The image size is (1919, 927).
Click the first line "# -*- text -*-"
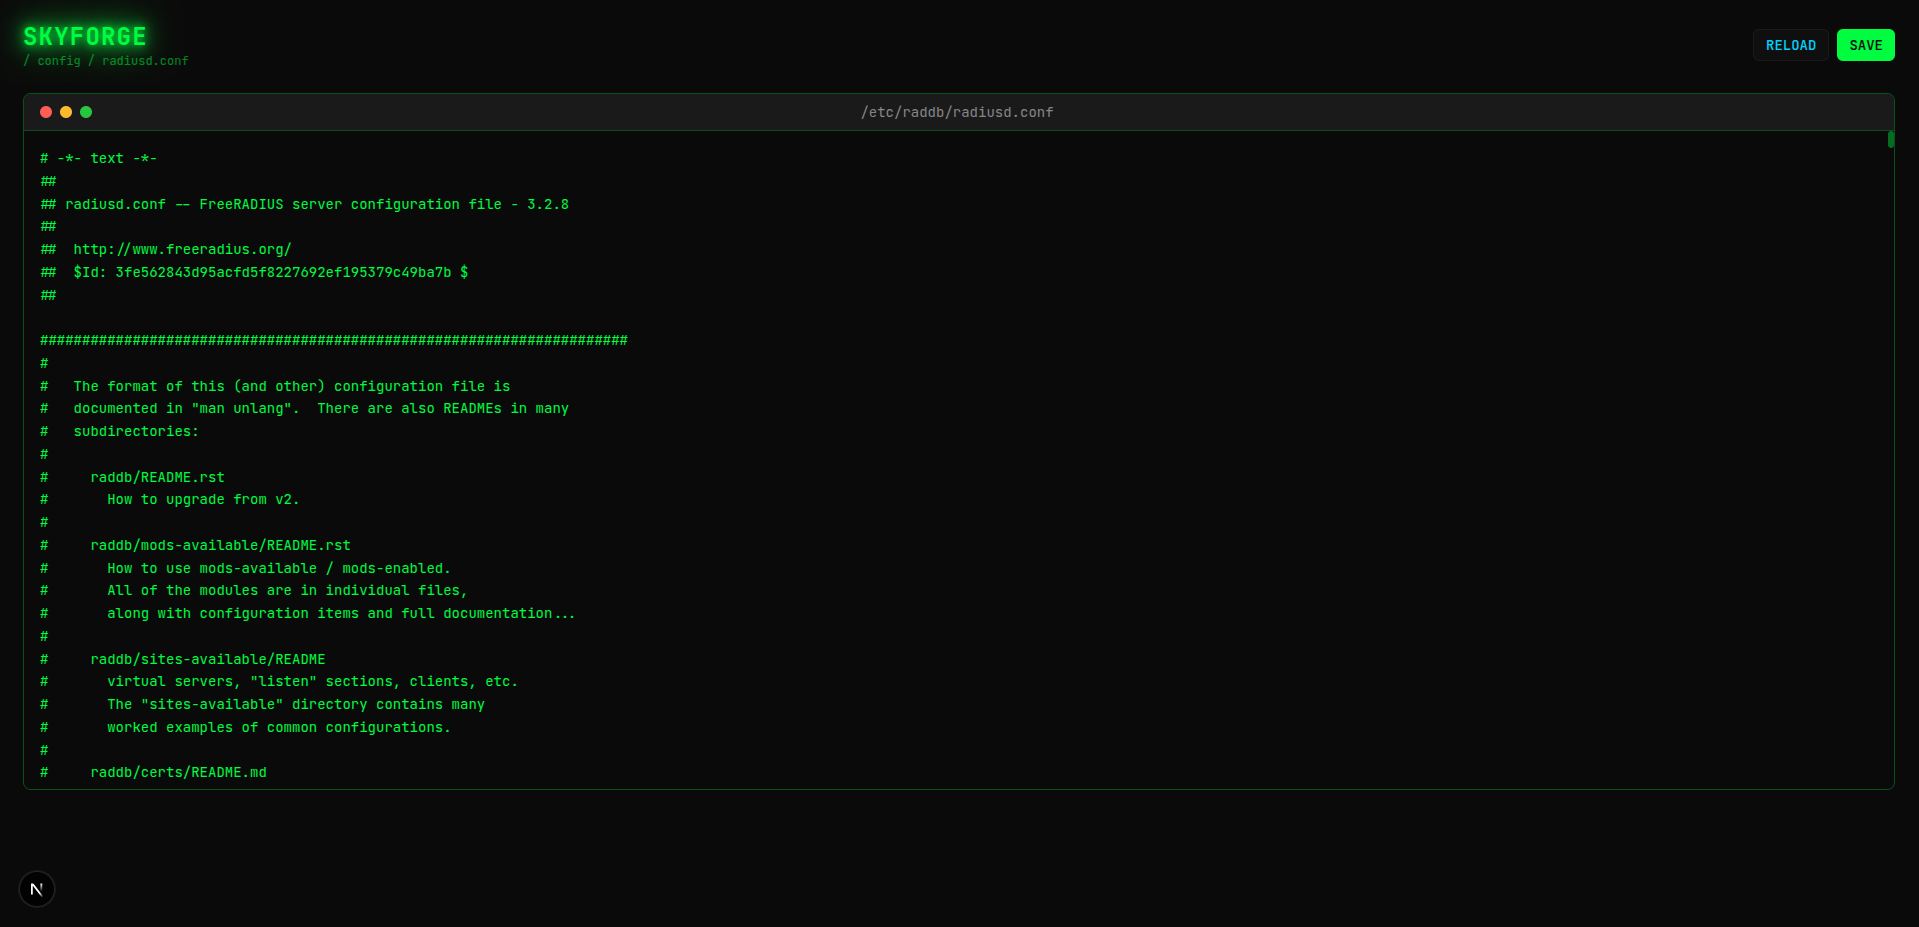click(x=98, y=158)
